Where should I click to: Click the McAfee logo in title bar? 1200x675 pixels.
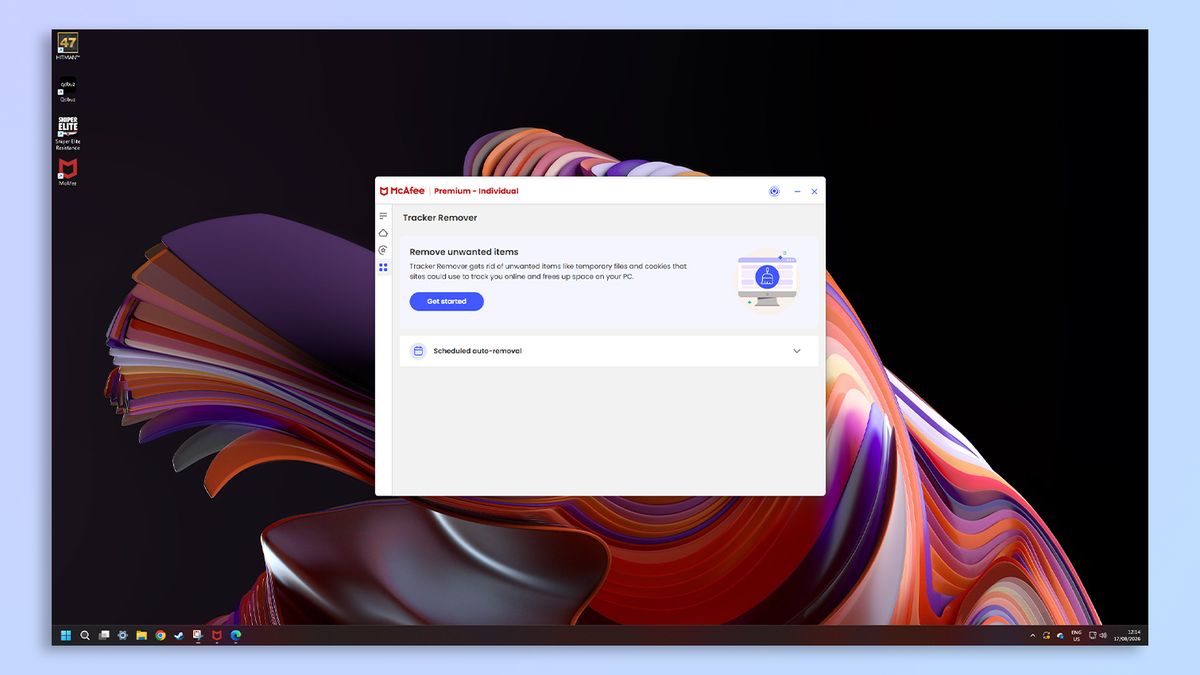(x=403, y=191)
